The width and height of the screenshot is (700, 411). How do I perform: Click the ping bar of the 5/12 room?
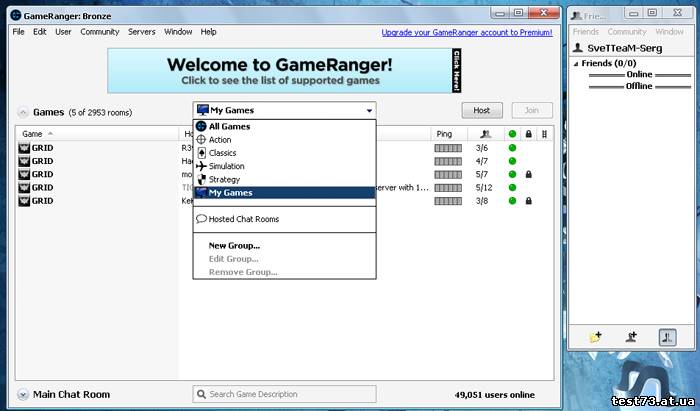point(448,188)
